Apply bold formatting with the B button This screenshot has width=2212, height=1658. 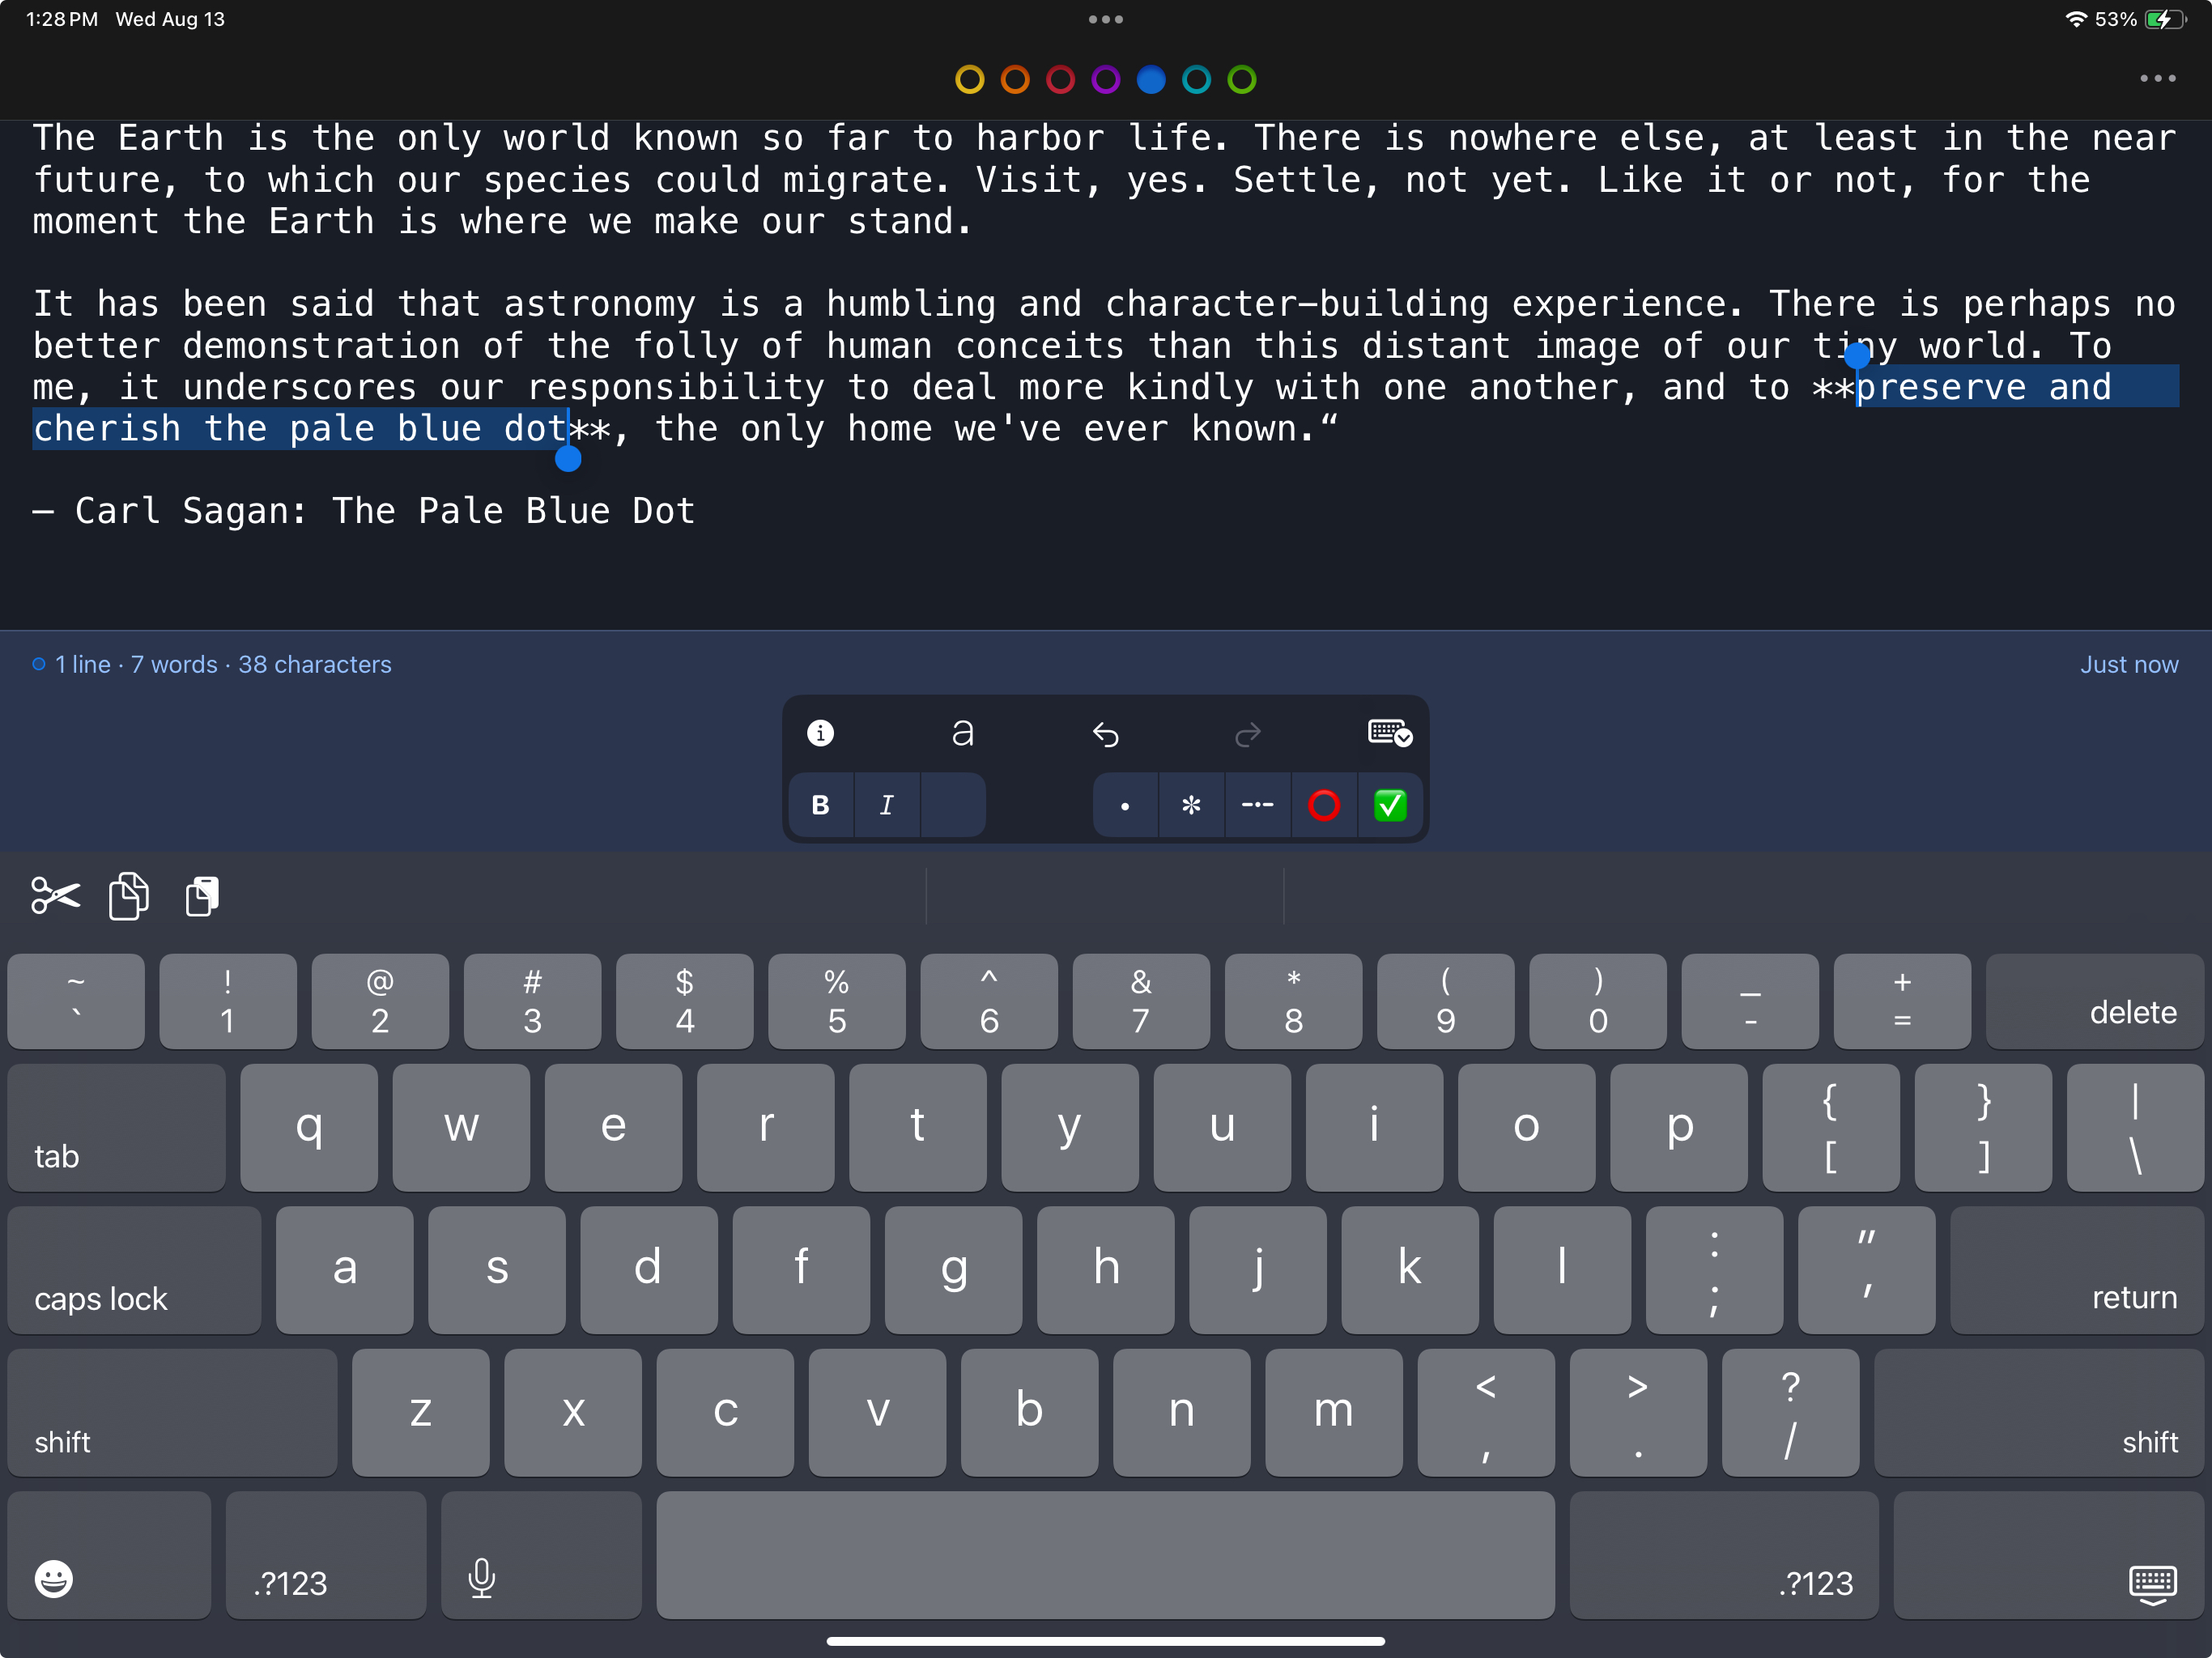coord(821,804)
